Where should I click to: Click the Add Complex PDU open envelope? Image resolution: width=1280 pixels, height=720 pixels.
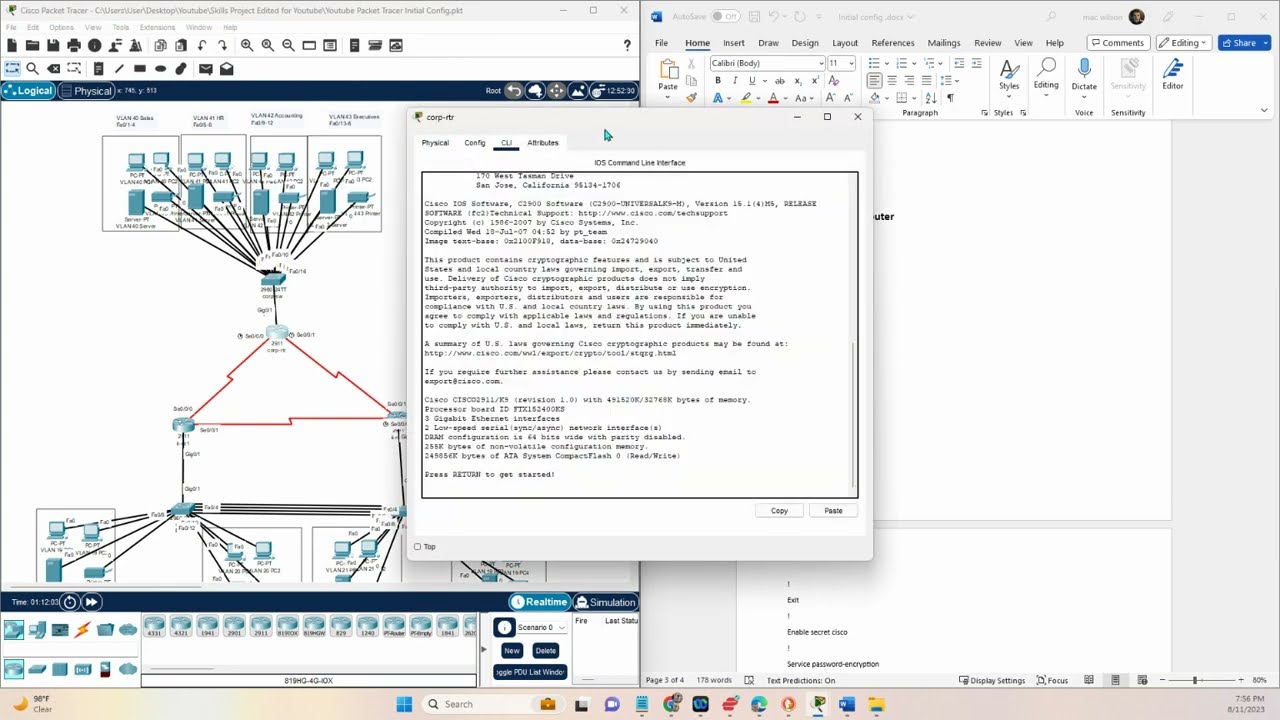(x=227, y=68)
